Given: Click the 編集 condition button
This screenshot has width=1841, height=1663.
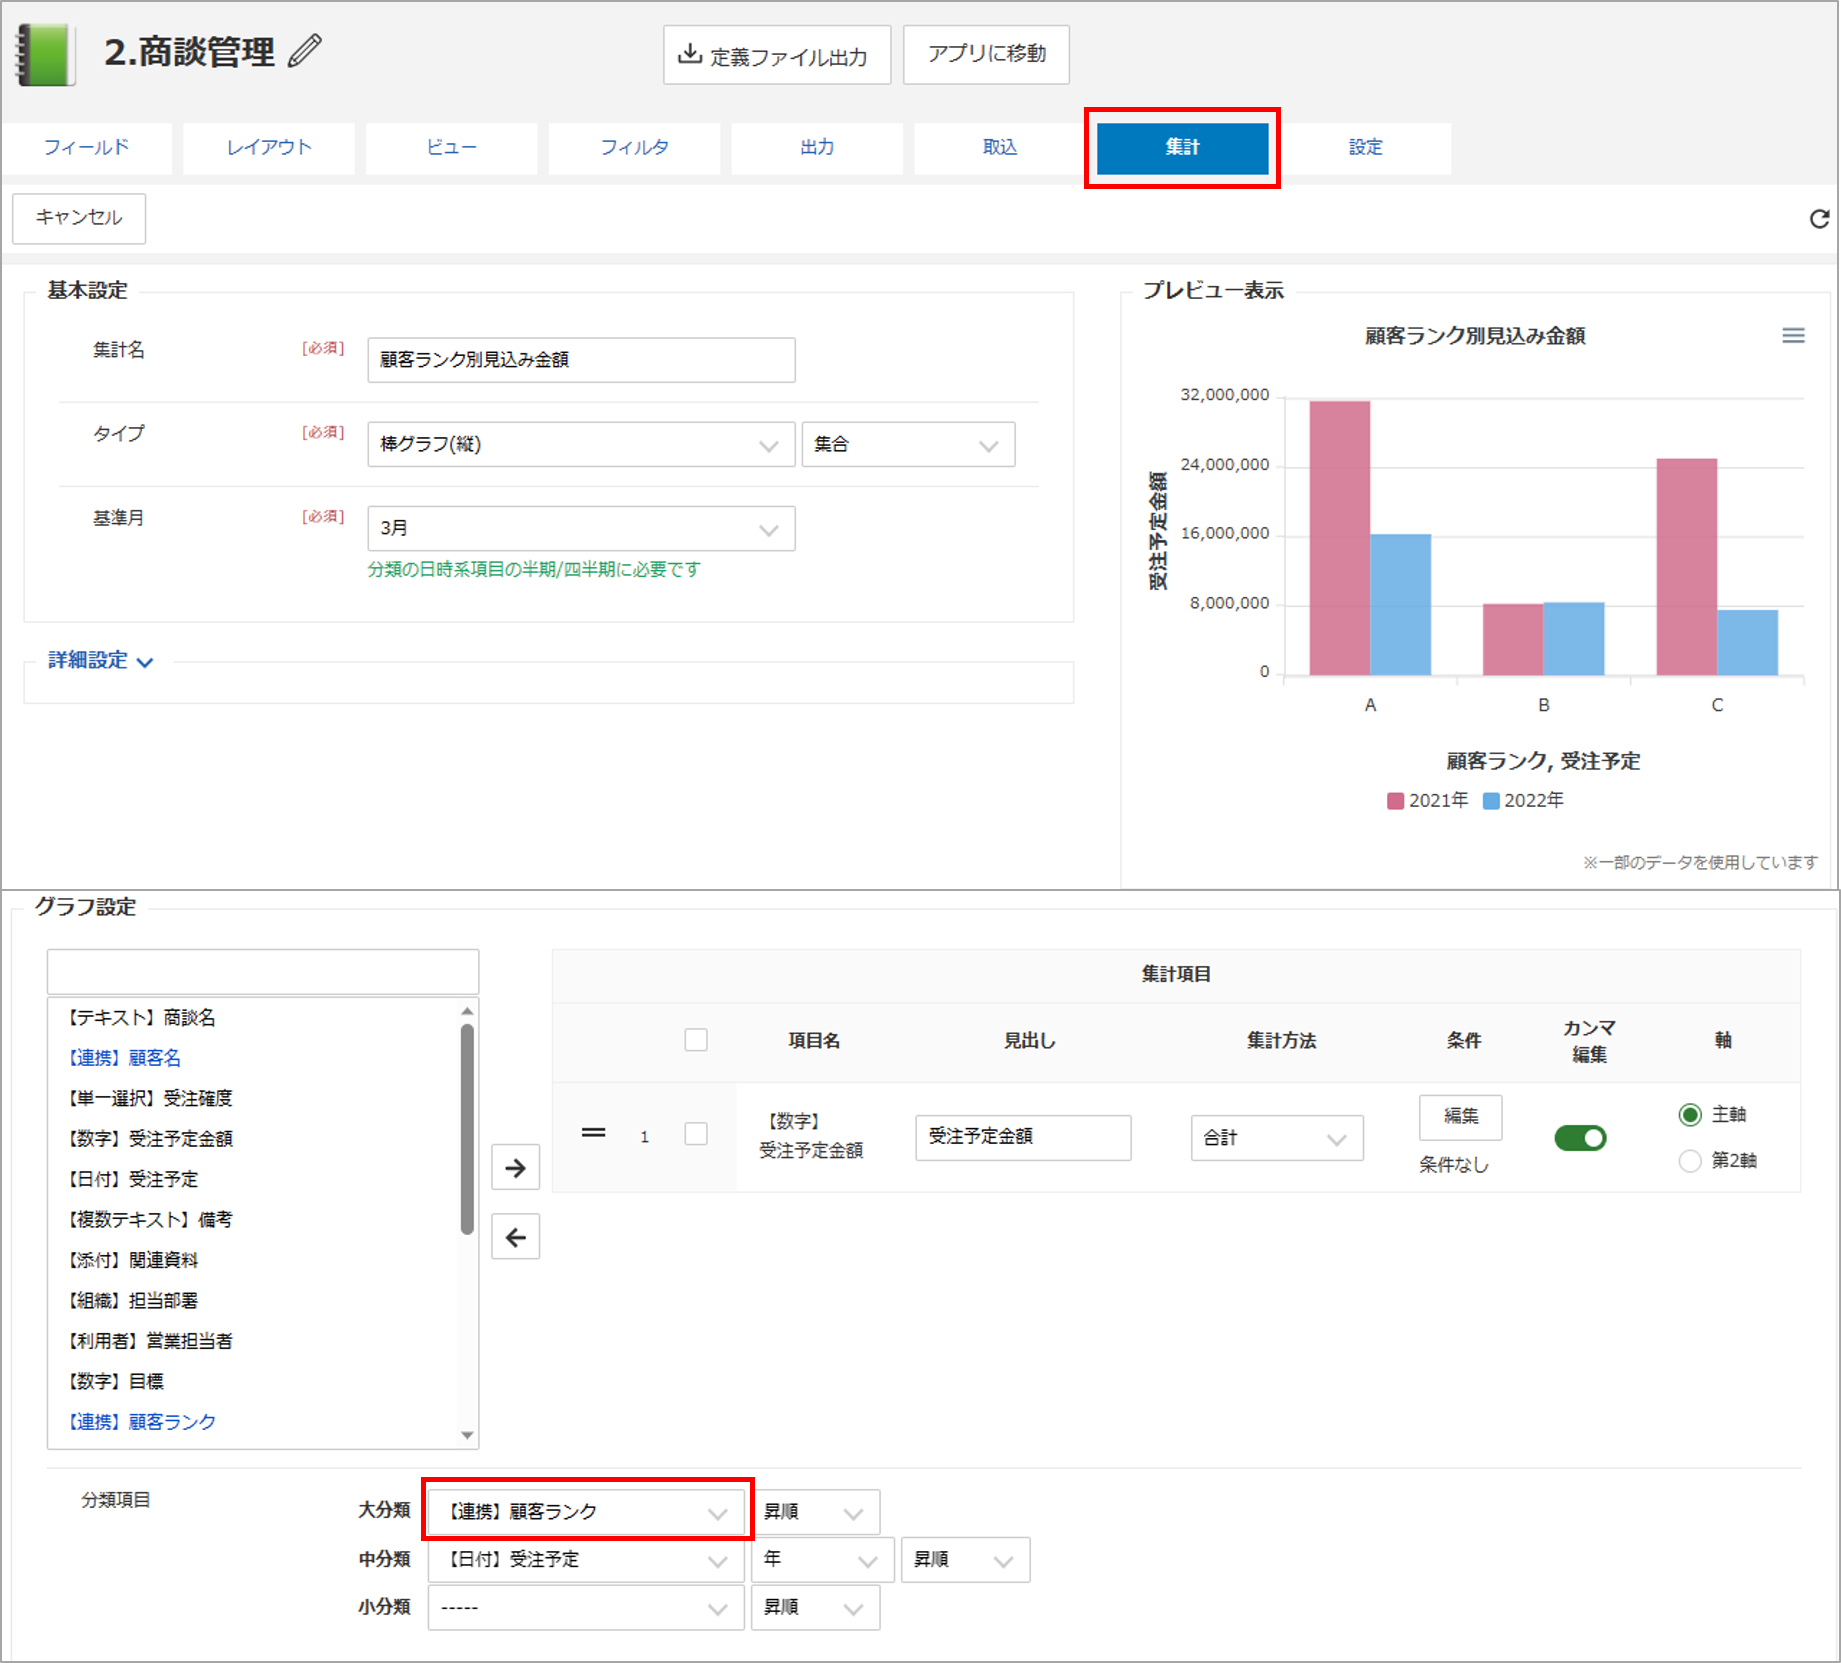Looking at the screenshot, I should pos(1460,1116).
